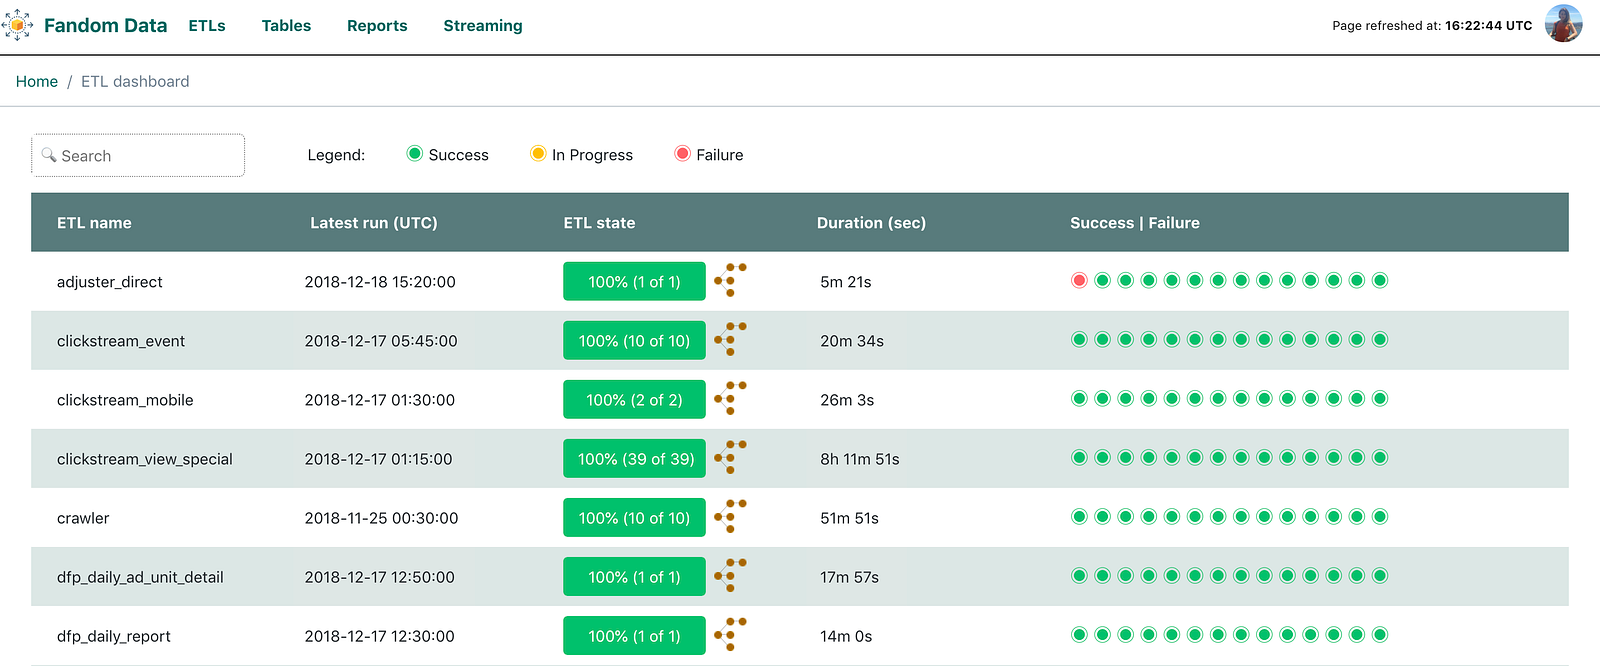Screen dimensions: 1600x666
Task: Open the dfp_daily_ad_unit_detail DAG graph icon
Action: pyautogui.click(x=731, y=575)
